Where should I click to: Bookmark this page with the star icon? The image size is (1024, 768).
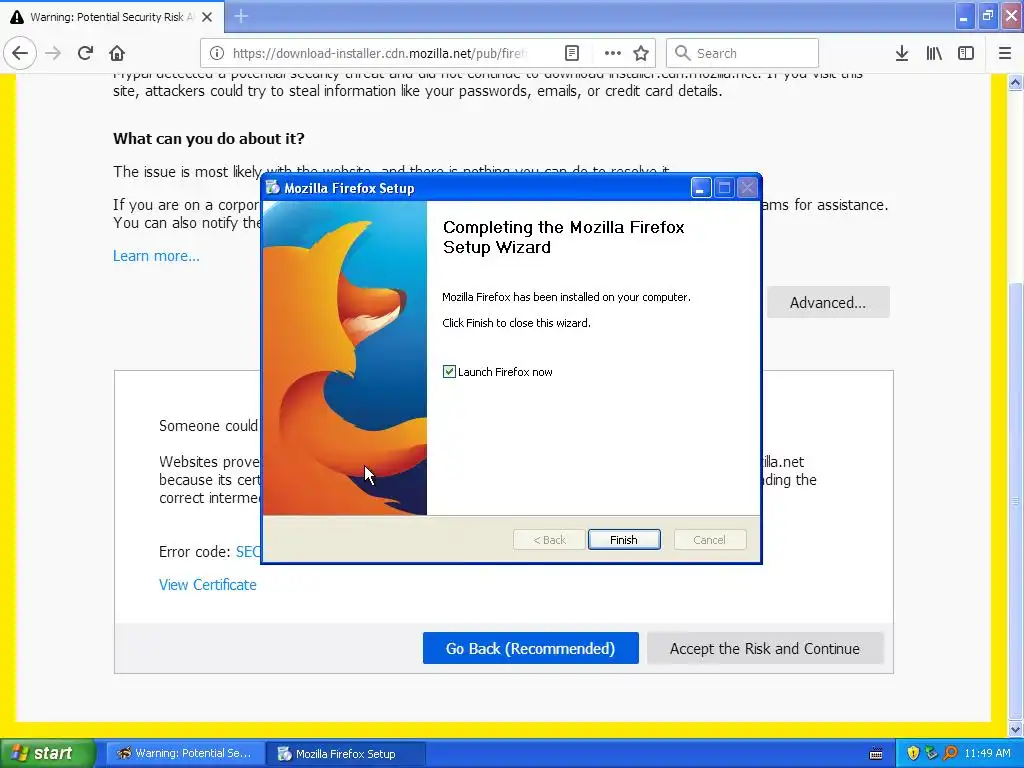641,53
